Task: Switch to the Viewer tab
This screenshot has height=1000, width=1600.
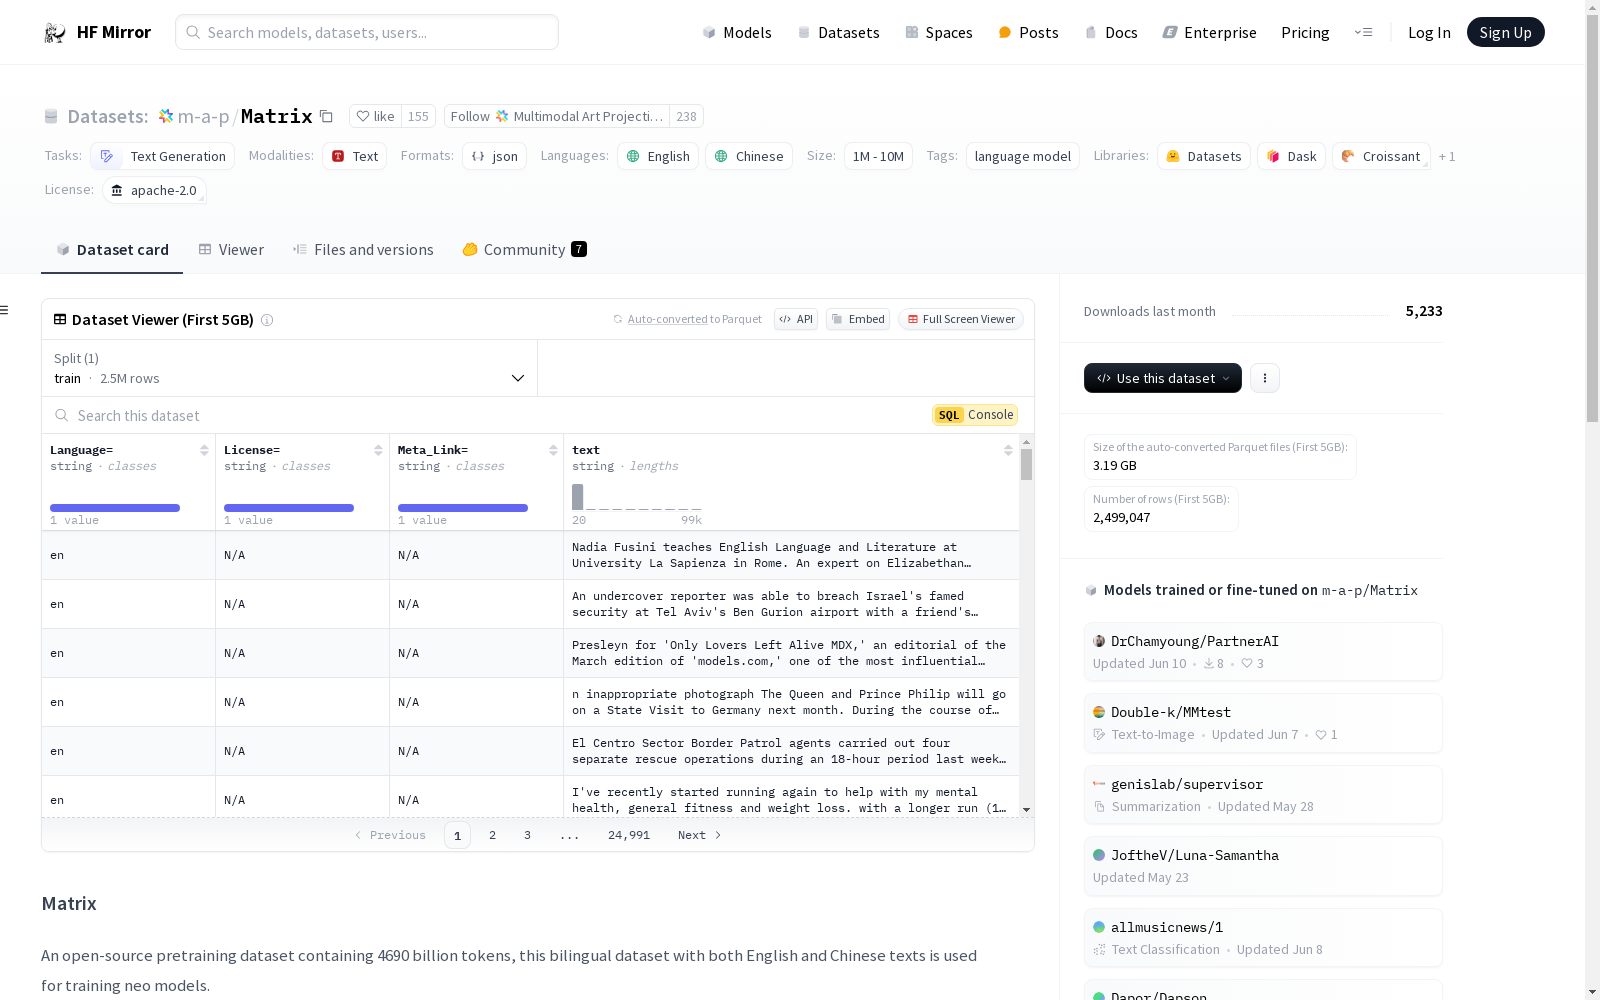Action: (231, 250)
